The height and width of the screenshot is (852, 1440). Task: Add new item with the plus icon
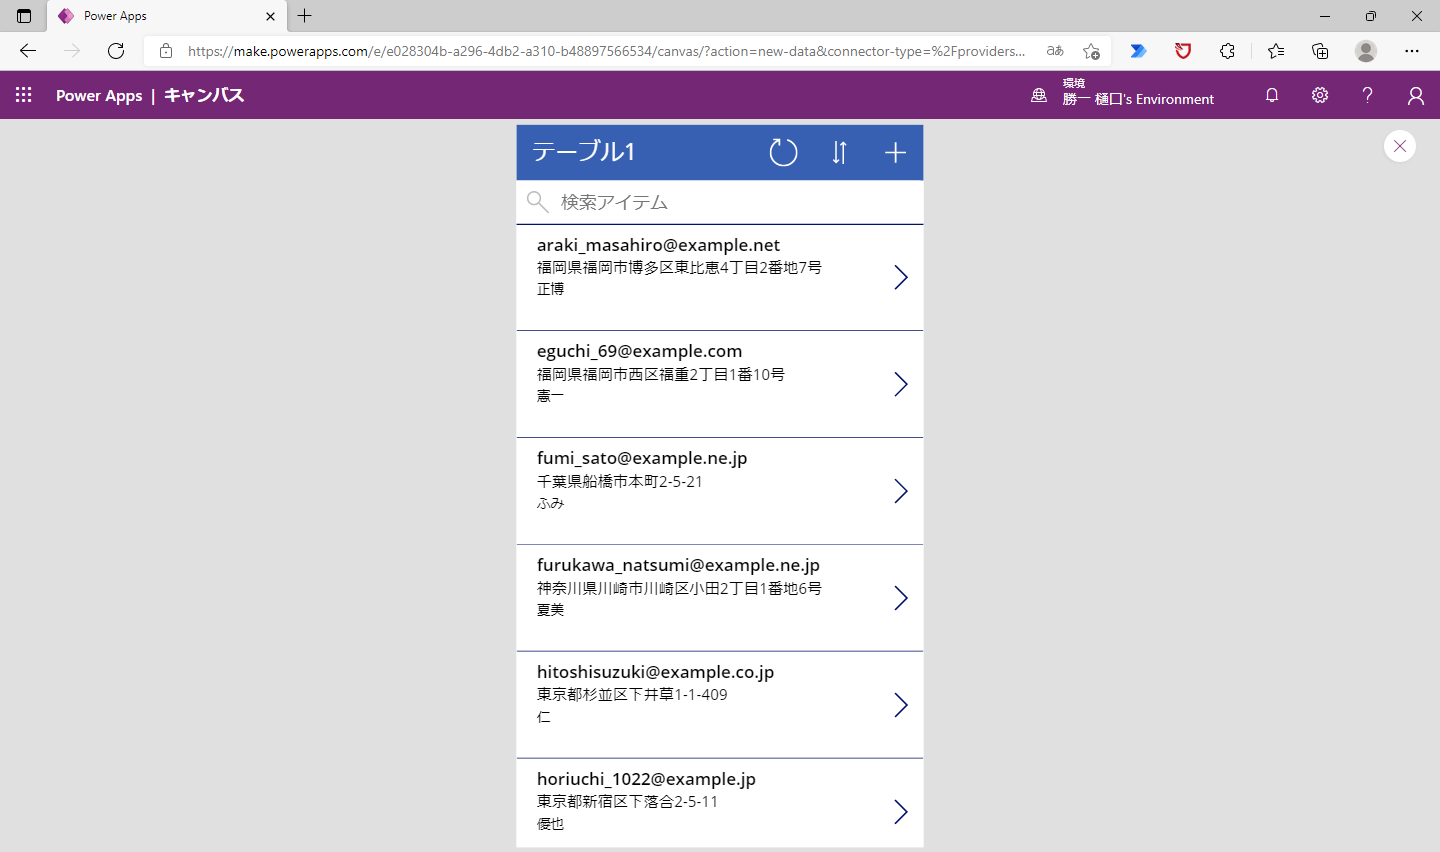895,152
